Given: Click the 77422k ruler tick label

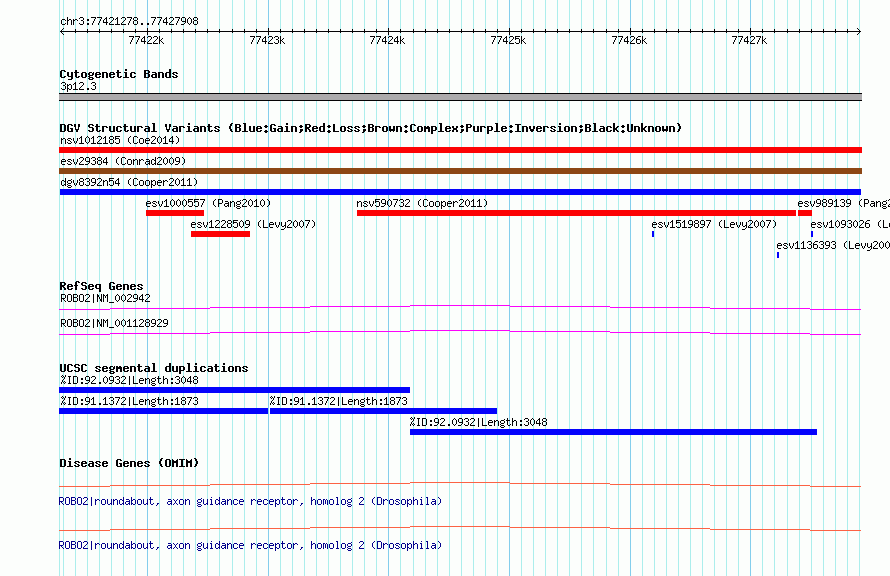Looking at the screenshot, I should 146,40.
